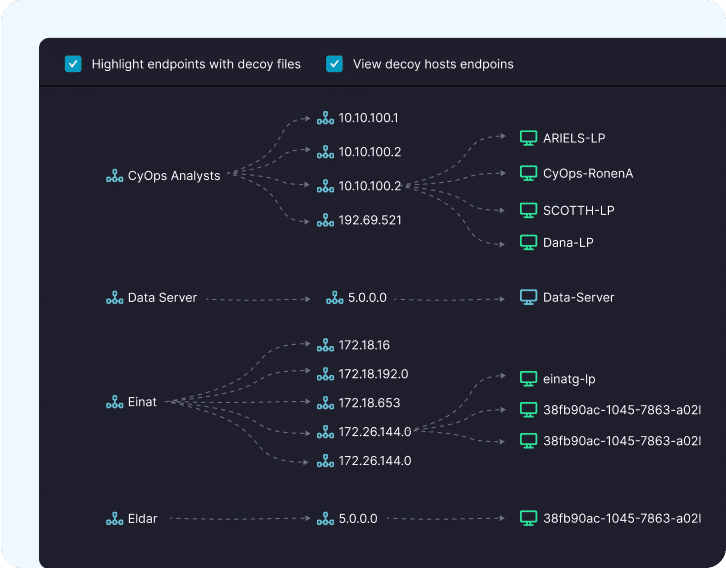The height and width of the screenshot is (568, 726).
Task: Click the einatg-lp endpoint monitor icon
Action: click(529, 379)
